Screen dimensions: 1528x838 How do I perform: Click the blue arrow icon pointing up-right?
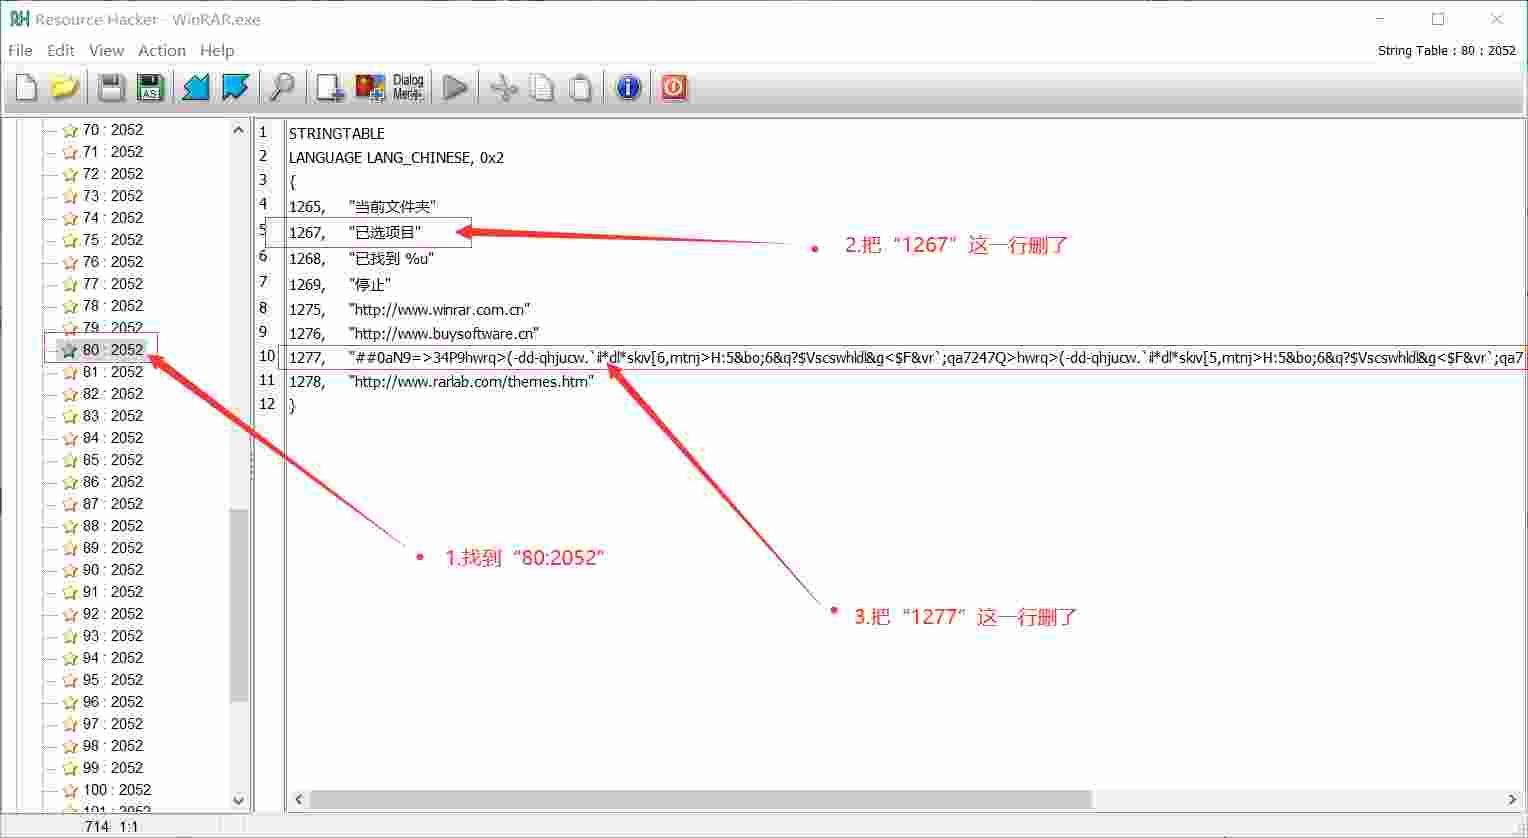235,88
